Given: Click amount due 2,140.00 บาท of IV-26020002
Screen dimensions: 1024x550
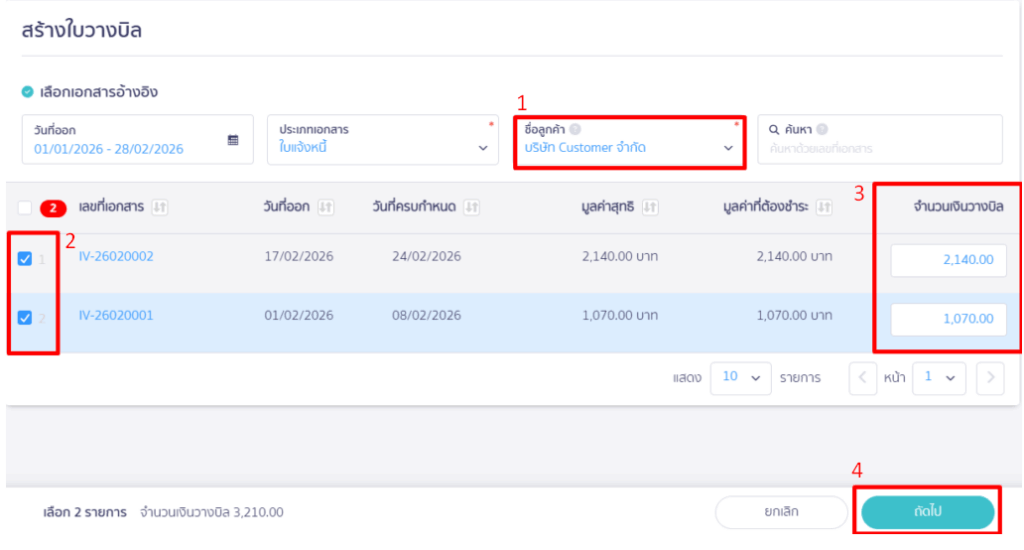Looking at the screenshot, I should coord(794,256).
